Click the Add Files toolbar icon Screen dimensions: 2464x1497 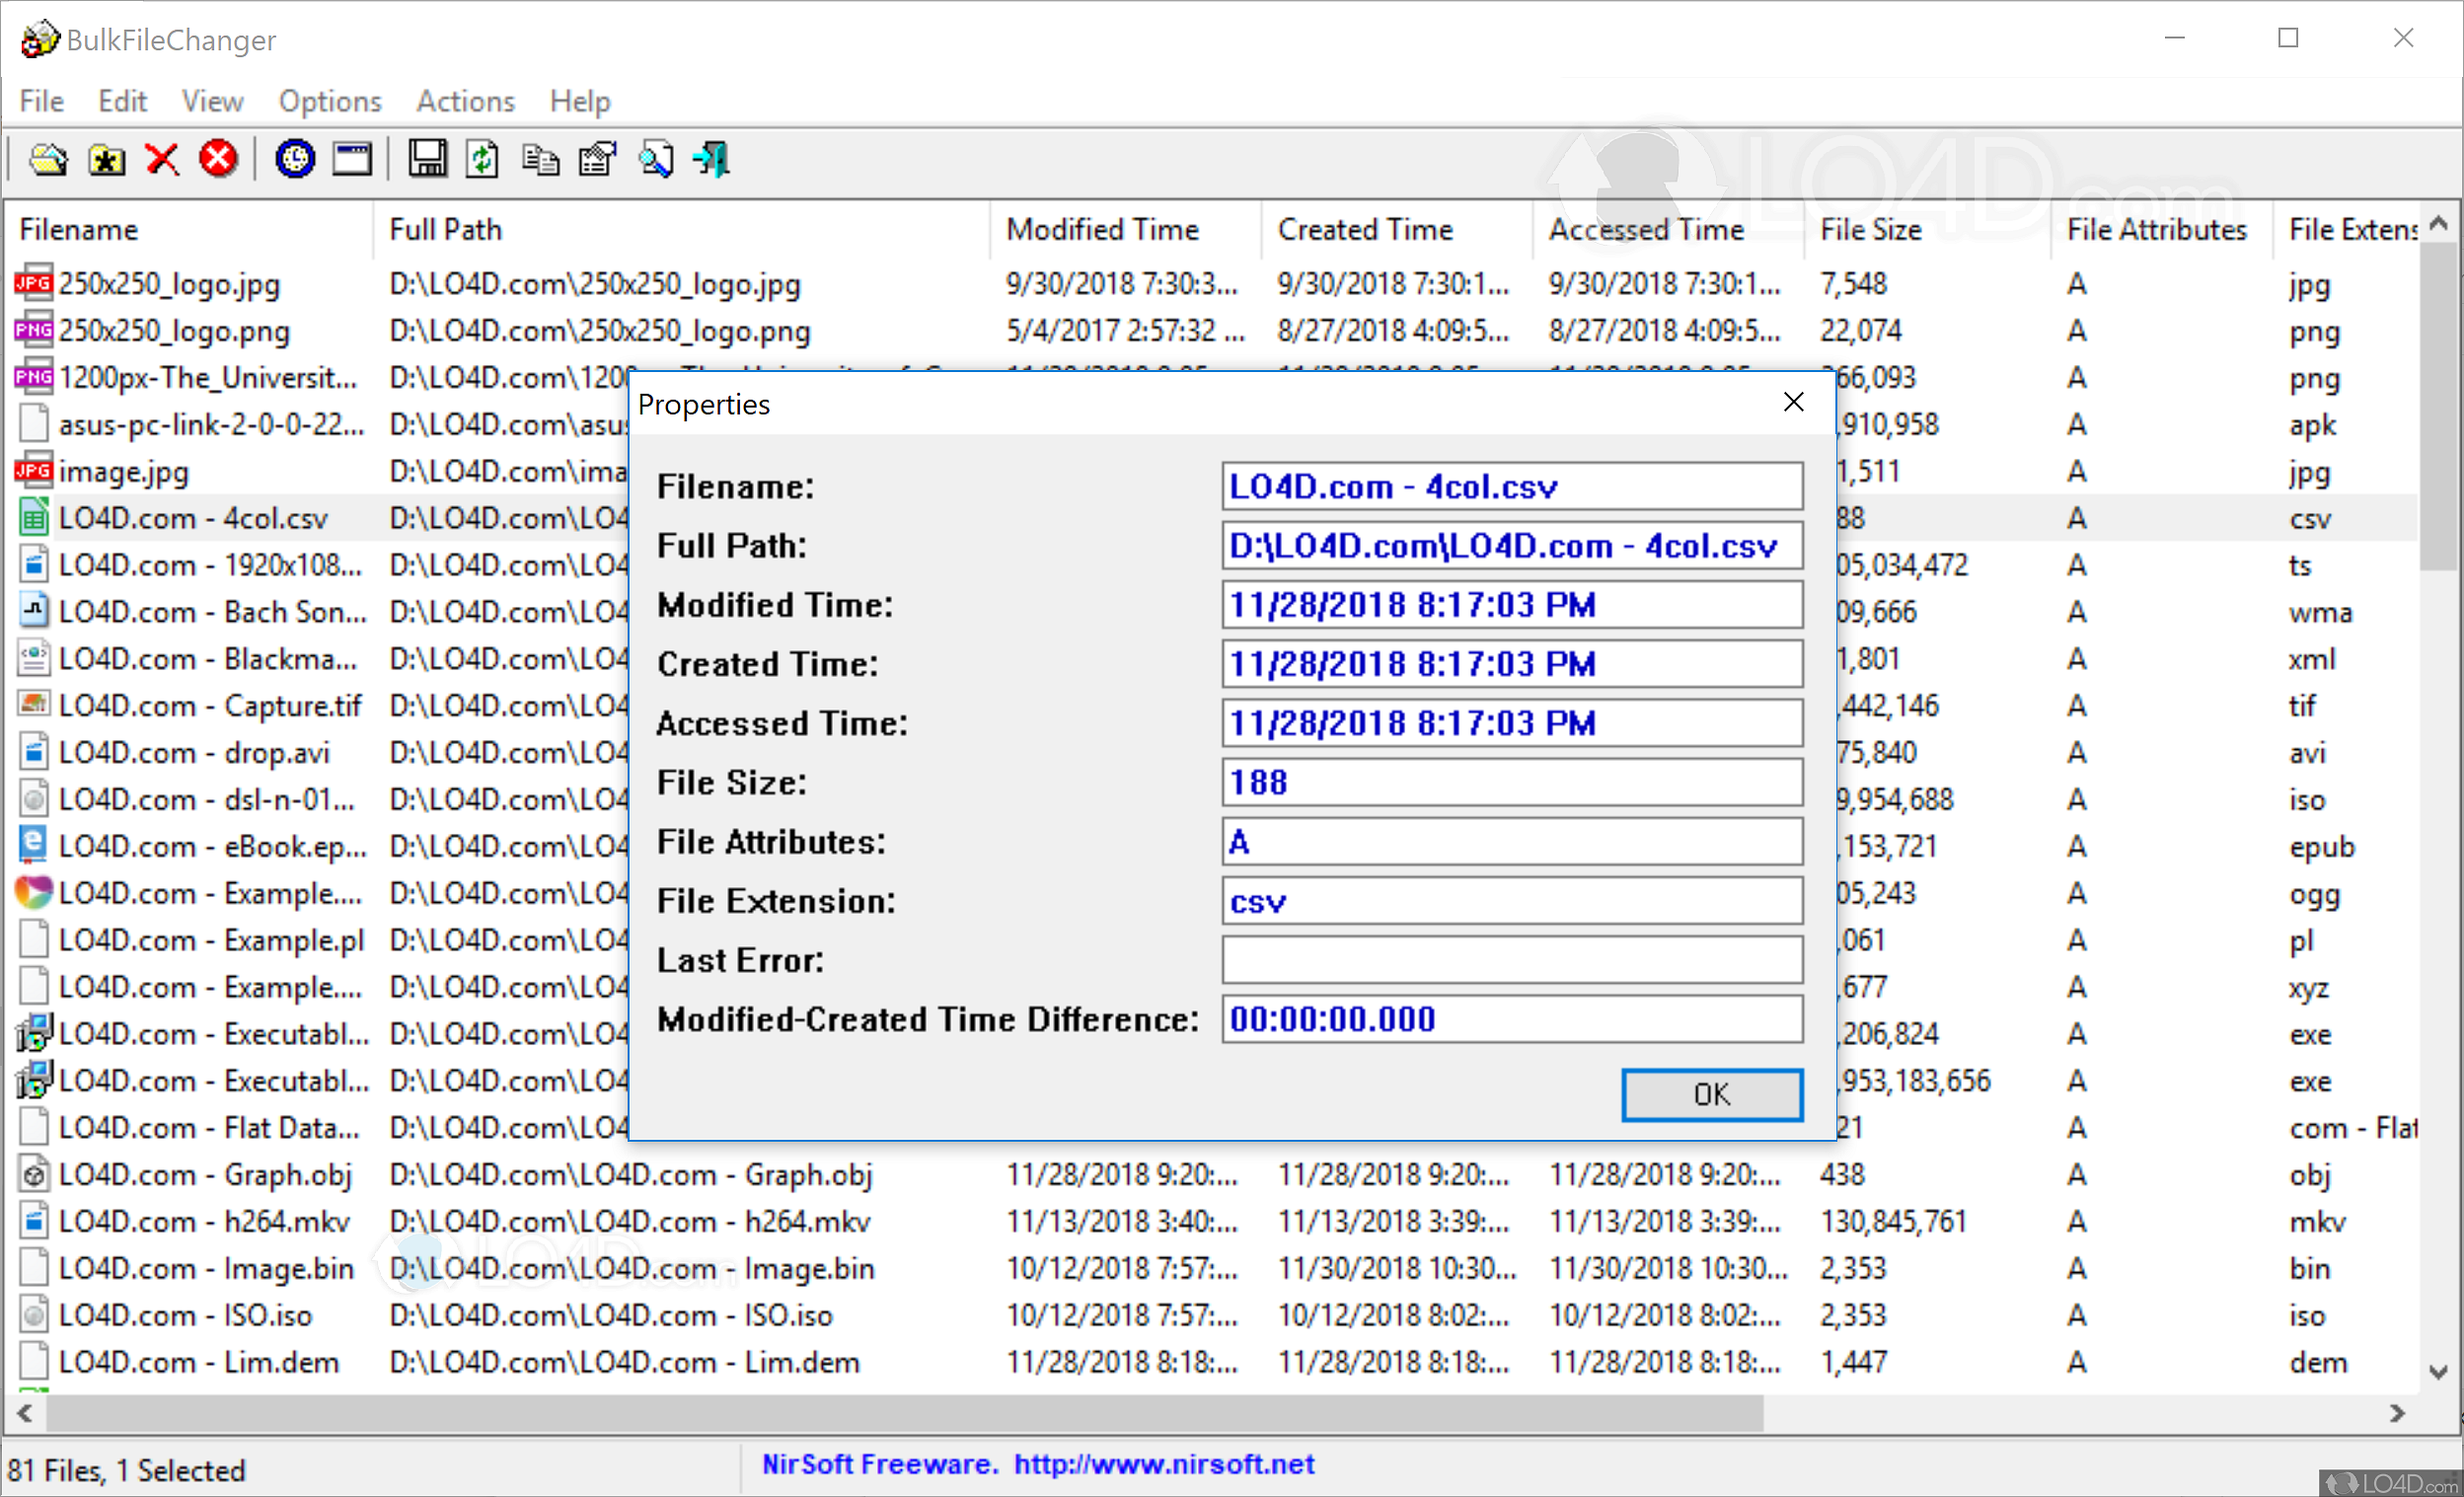coord(48,159)
